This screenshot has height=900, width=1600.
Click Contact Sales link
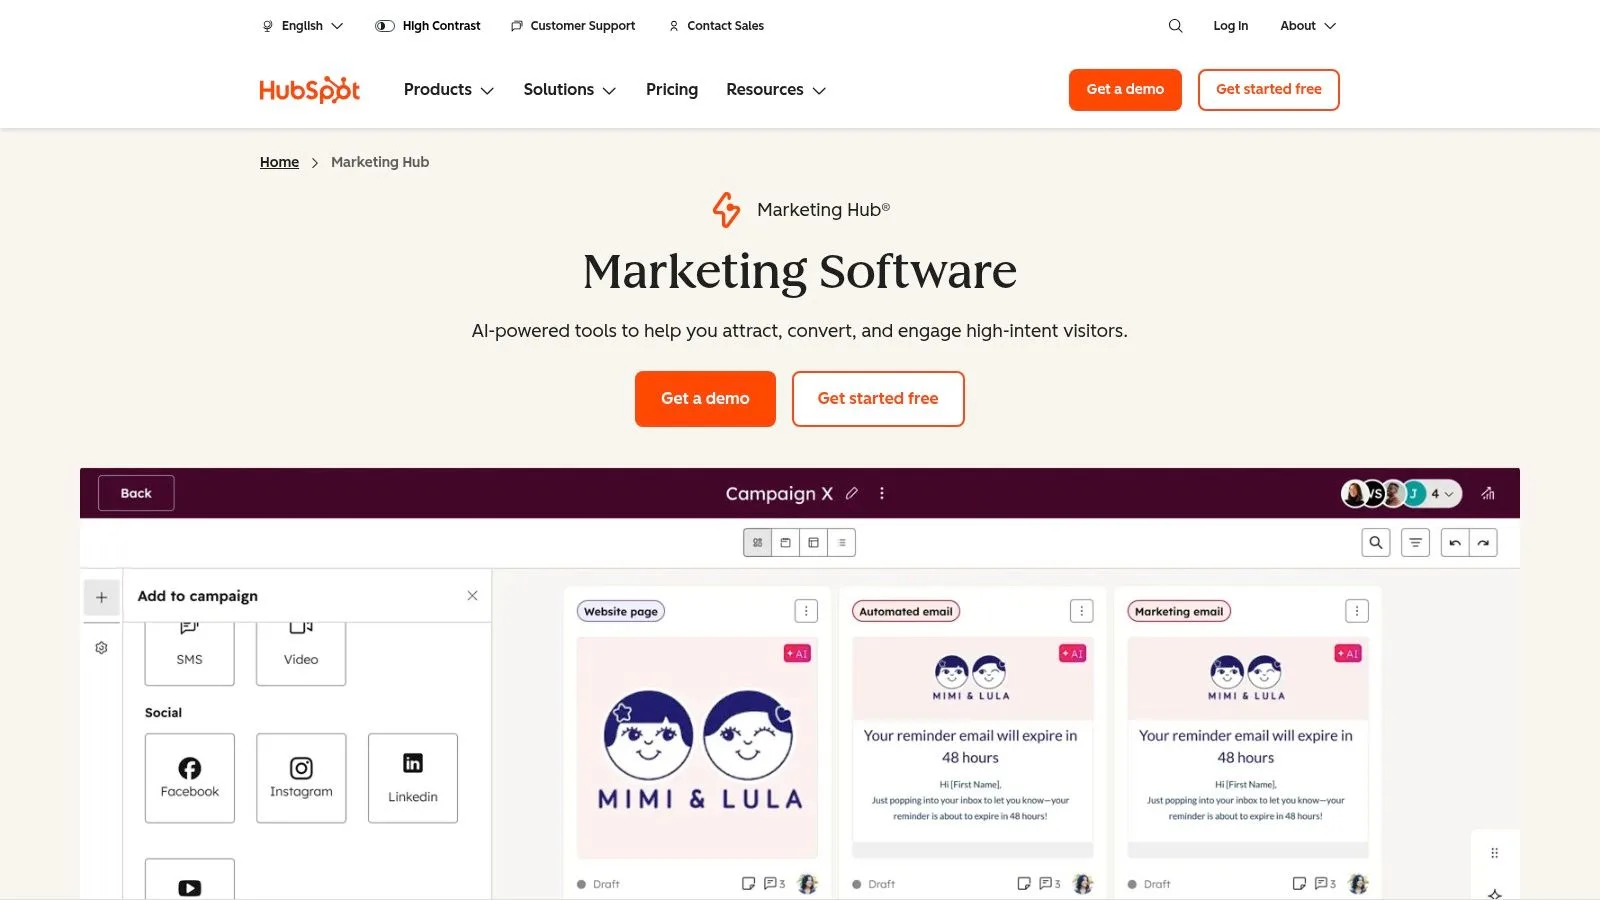(x=716, y=26)
